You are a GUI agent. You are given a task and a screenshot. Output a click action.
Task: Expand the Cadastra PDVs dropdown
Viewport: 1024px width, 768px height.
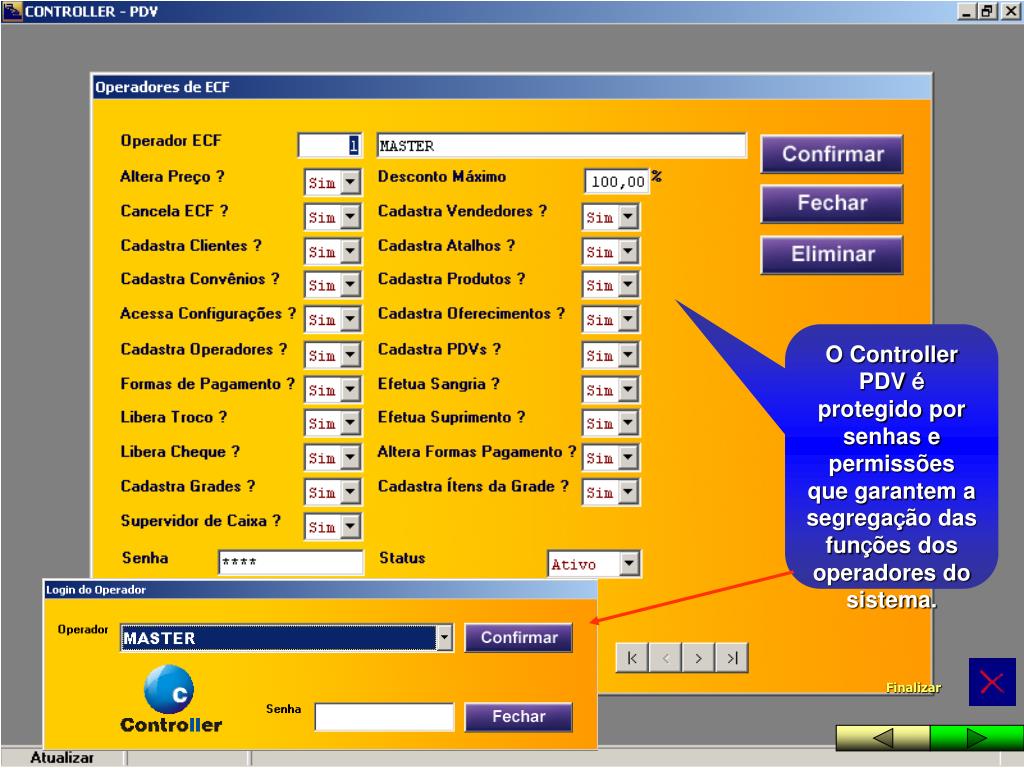[x=628, y=355]
